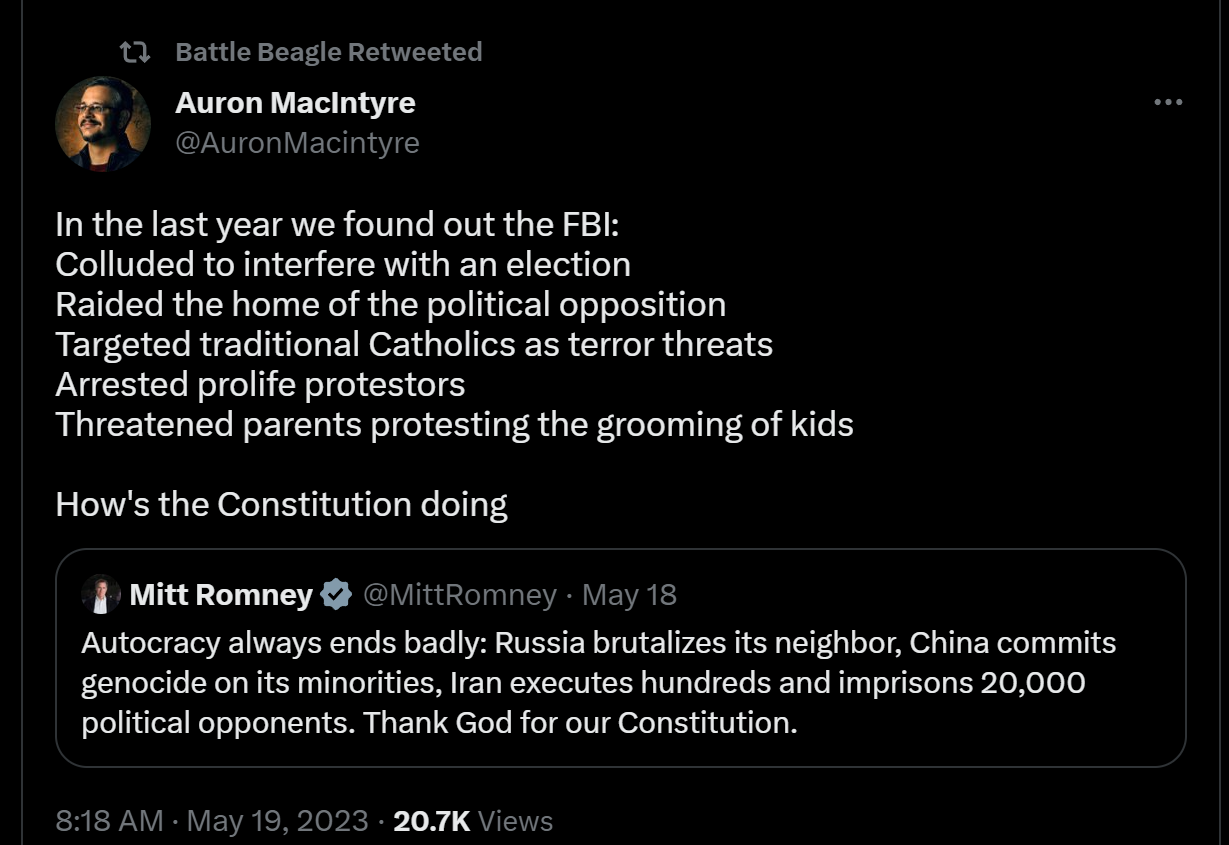Visit the @AuronMacintyre handle link

coord(297,143)
